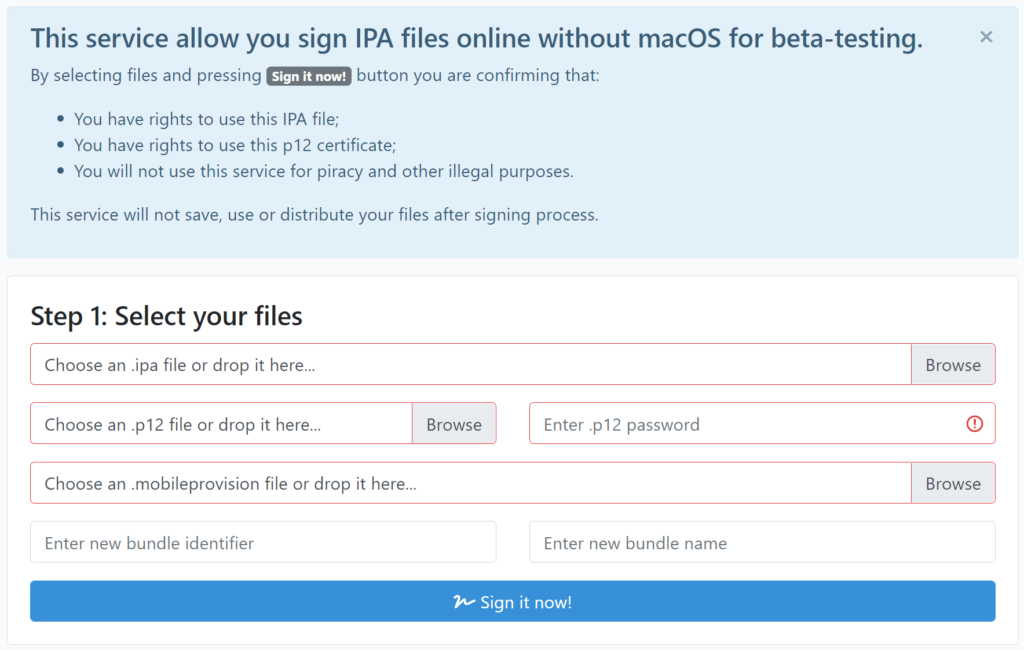Click the signature icon on the sign button

[x=463, y=602]
